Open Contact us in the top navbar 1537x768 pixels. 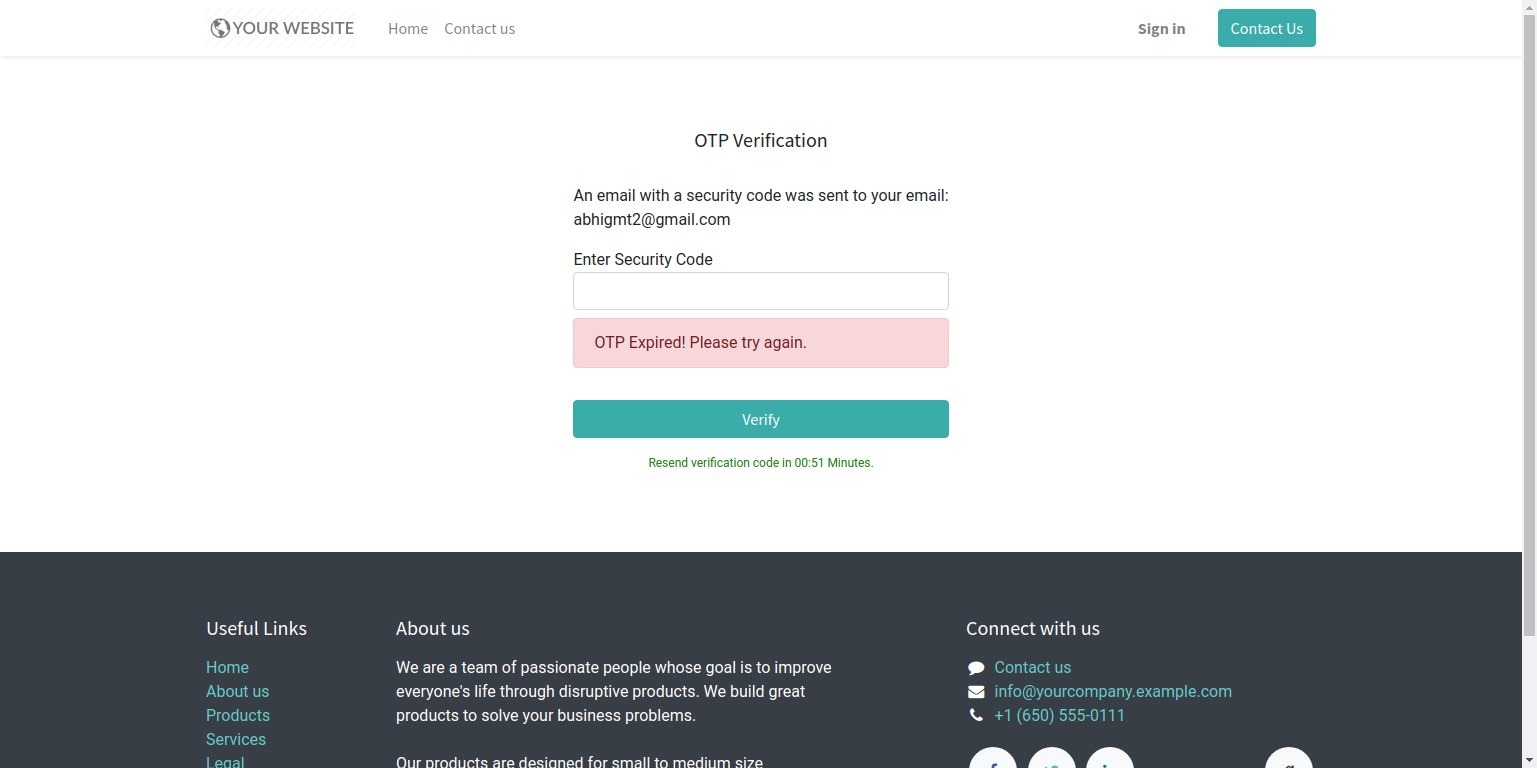click(480, 29)
